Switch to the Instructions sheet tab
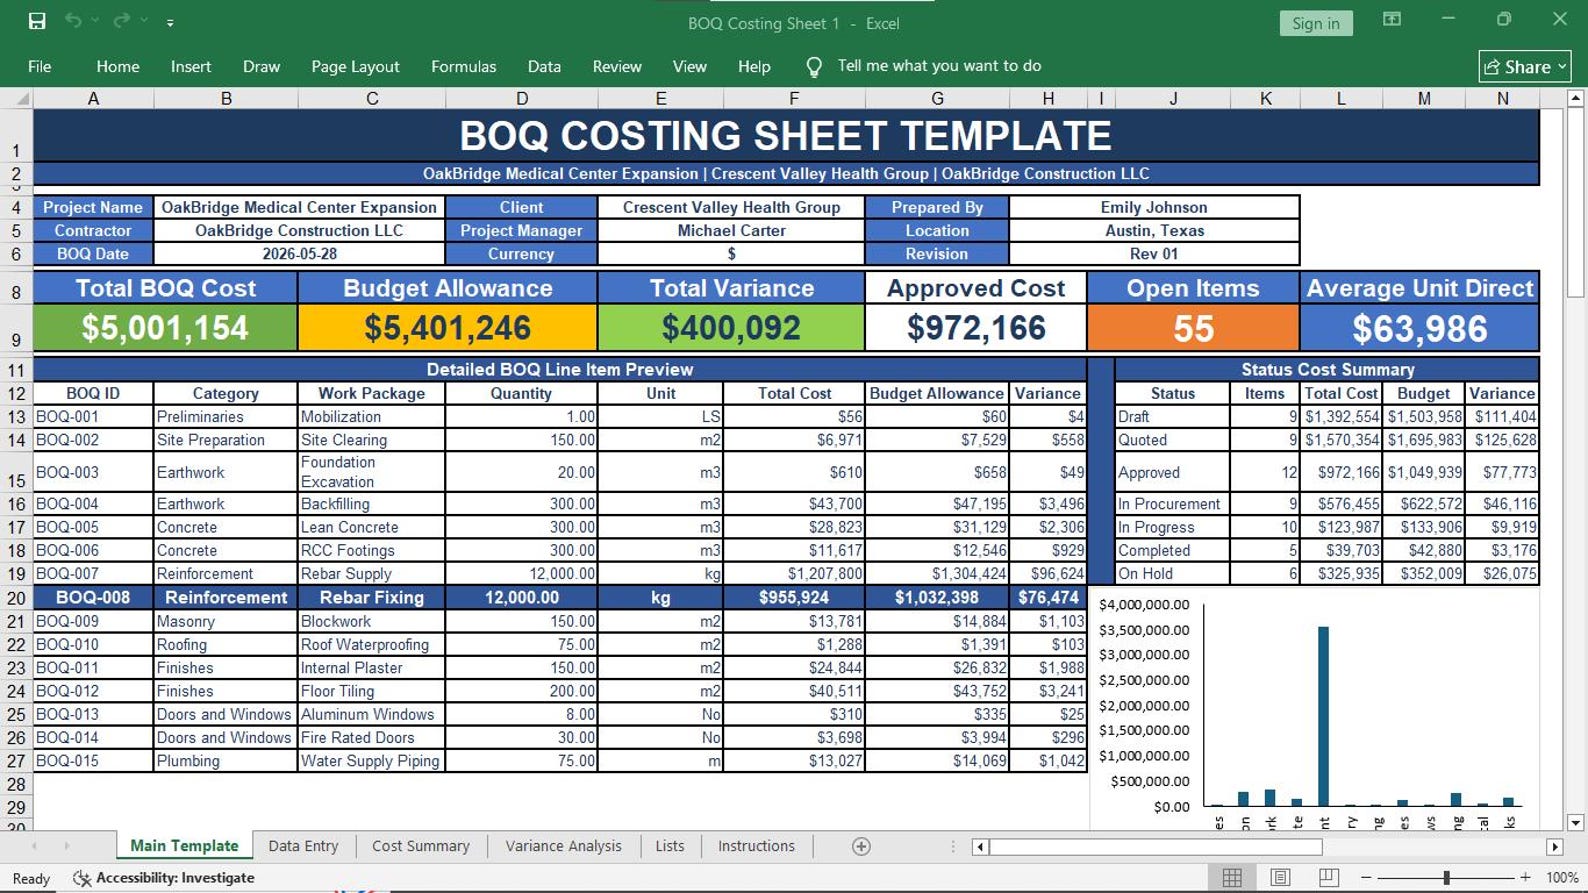1588x893 pixels. (756, 846)
